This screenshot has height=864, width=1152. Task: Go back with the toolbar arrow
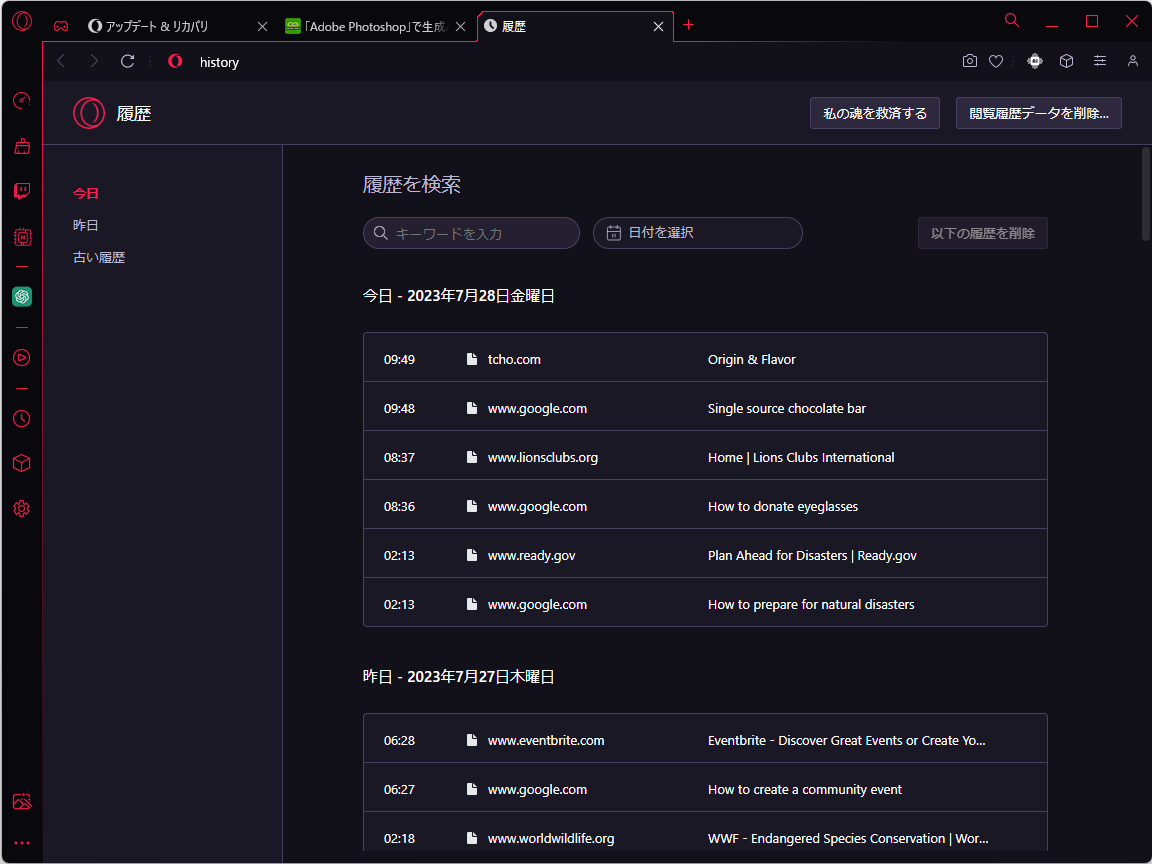pyautogui.click(x=62, y=61)
